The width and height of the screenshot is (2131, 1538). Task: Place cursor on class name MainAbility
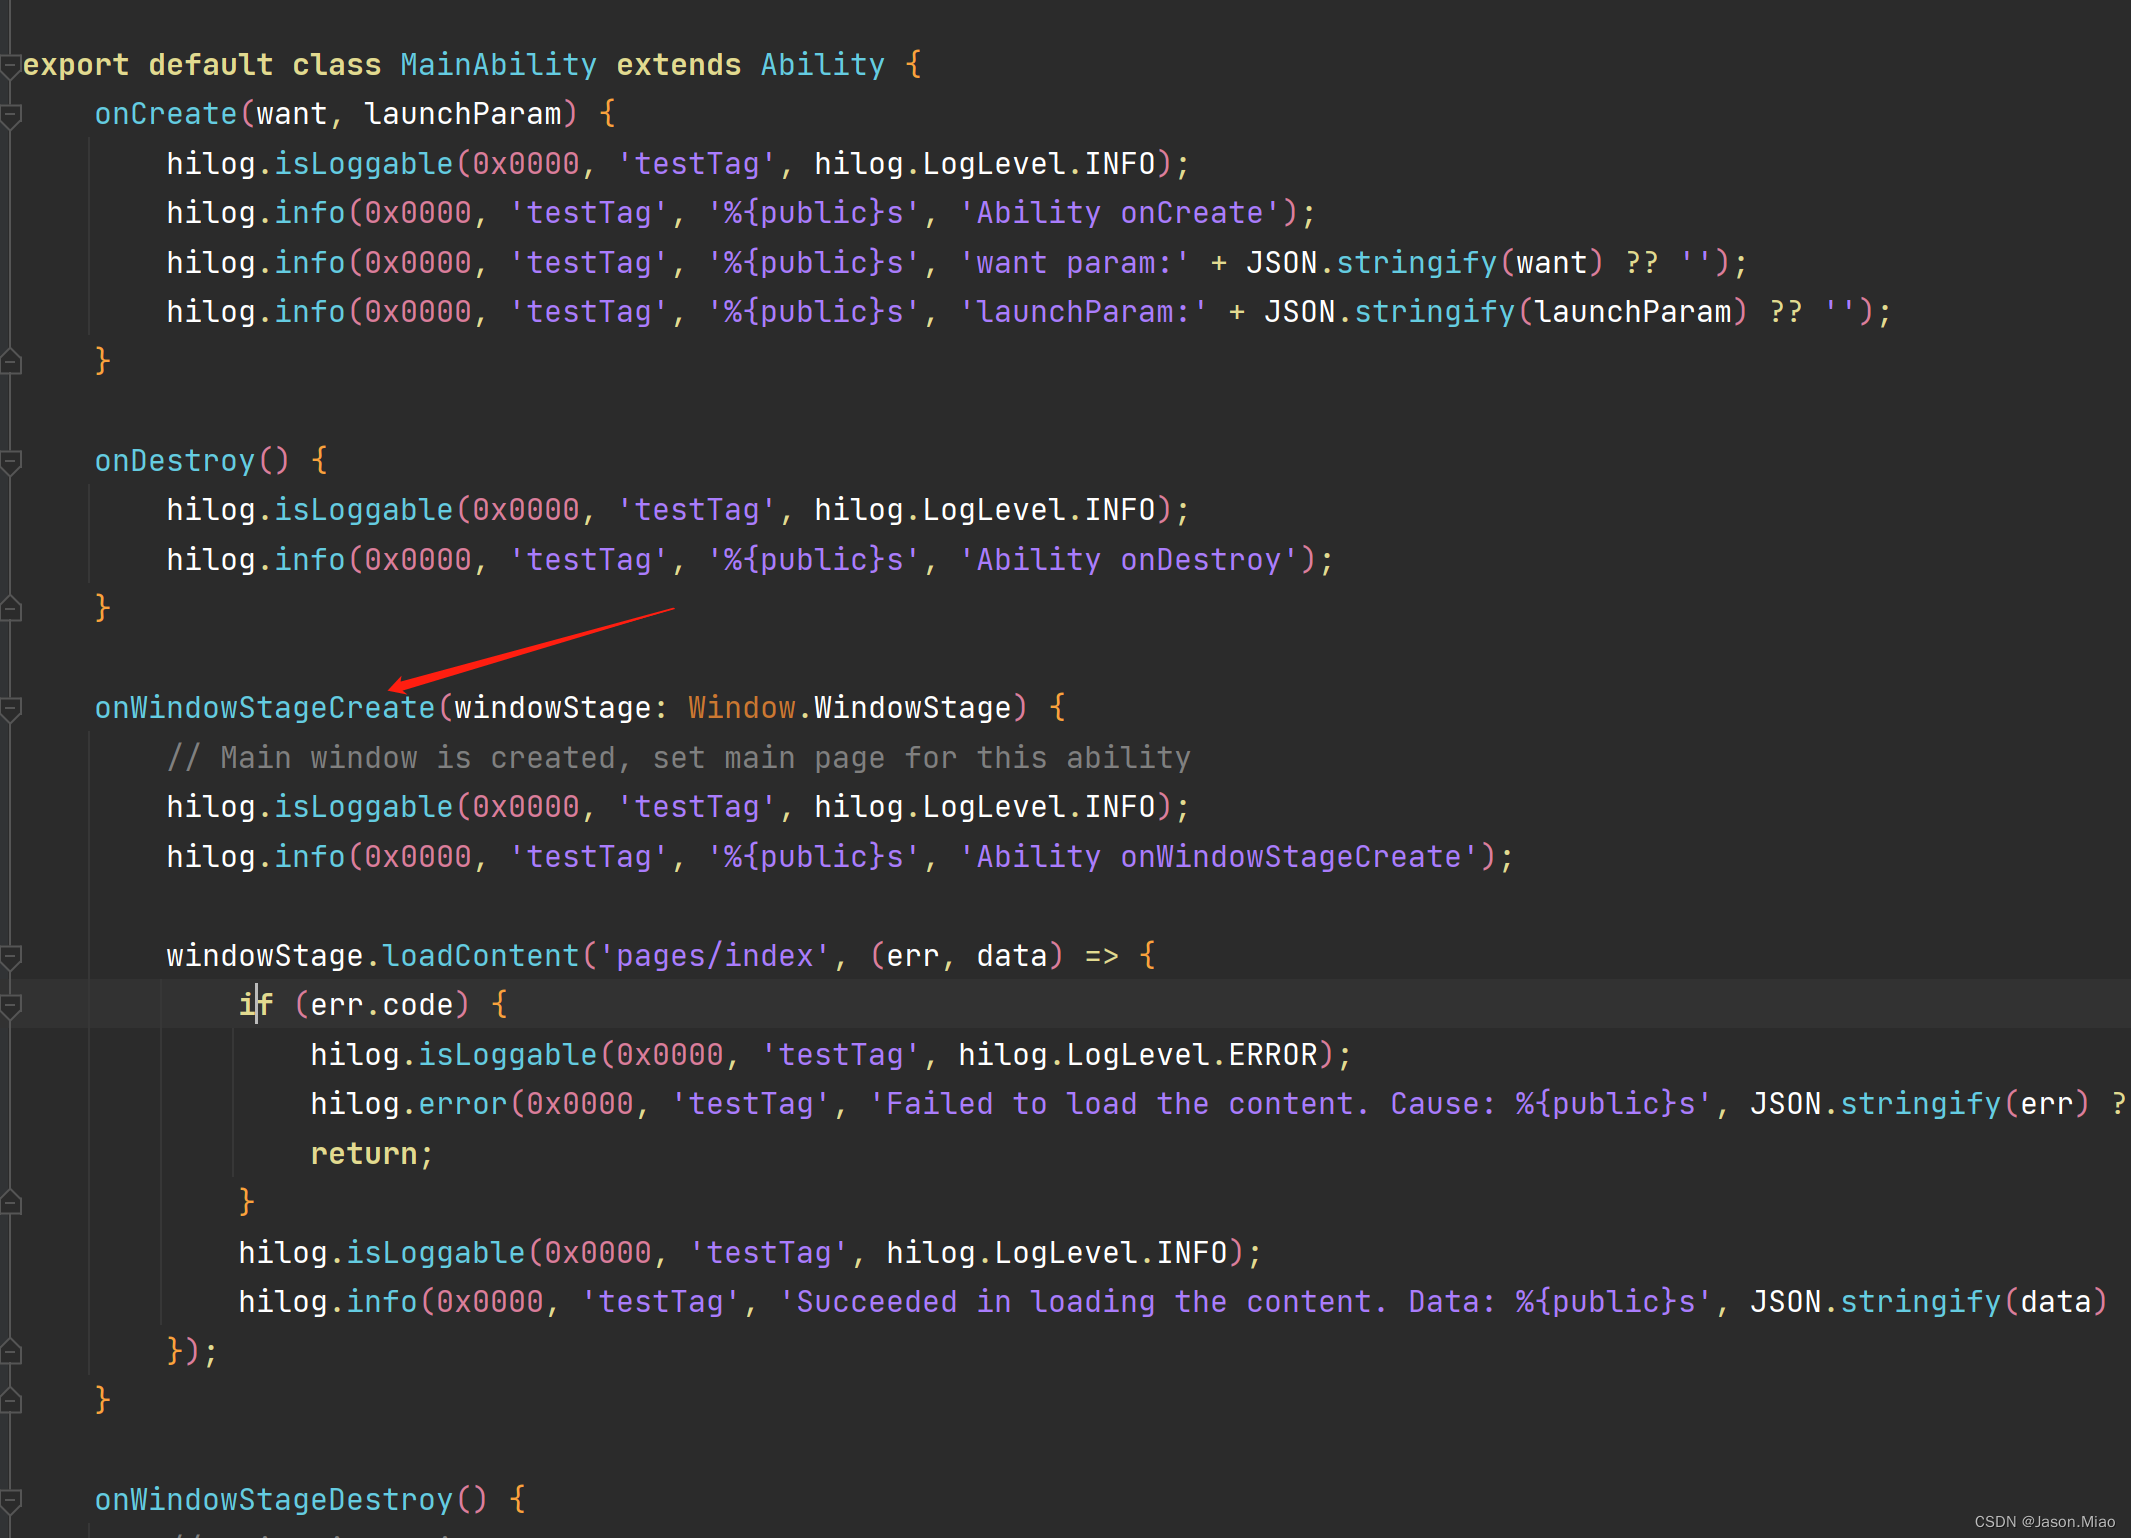click(x=498, y=65)
